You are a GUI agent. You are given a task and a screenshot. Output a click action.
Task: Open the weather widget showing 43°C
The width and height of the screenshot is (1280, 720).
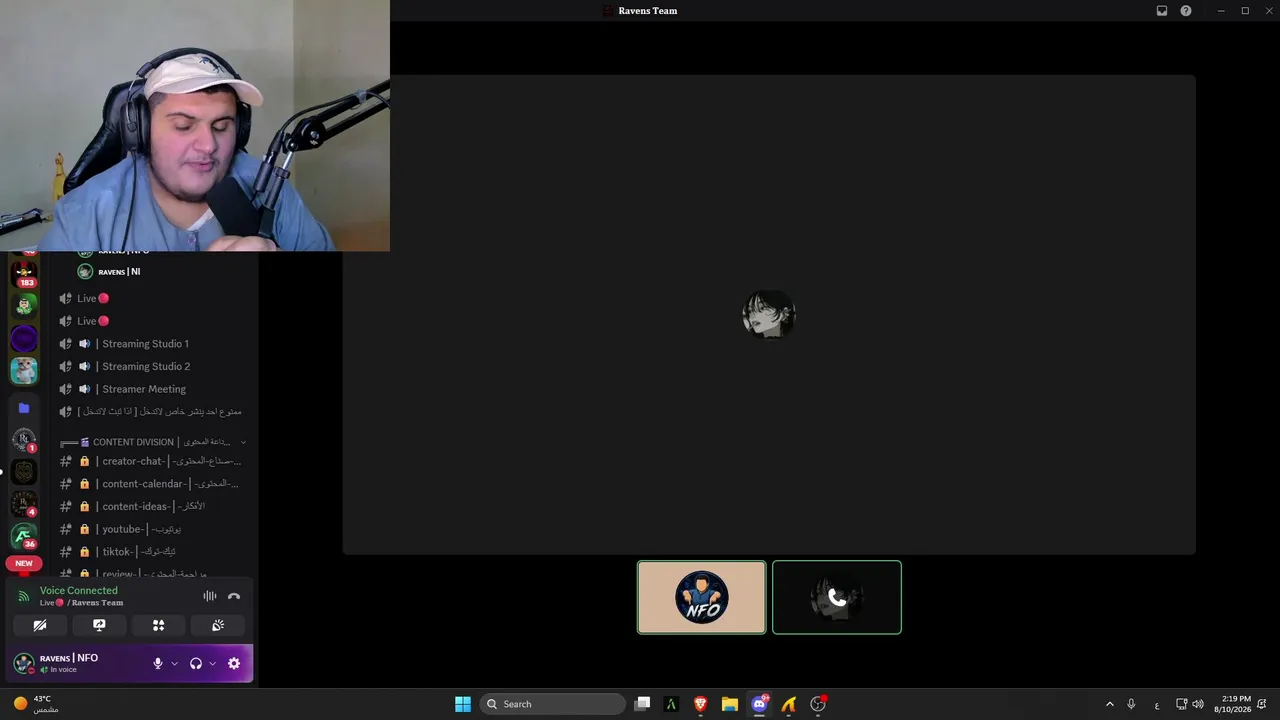click(36, 704)
